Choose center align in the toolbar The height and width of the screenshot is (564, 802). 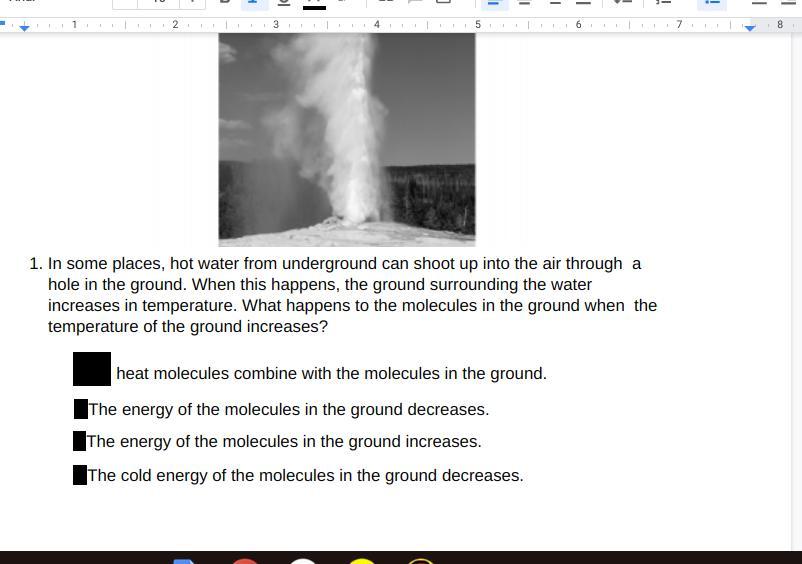[524, 3]
